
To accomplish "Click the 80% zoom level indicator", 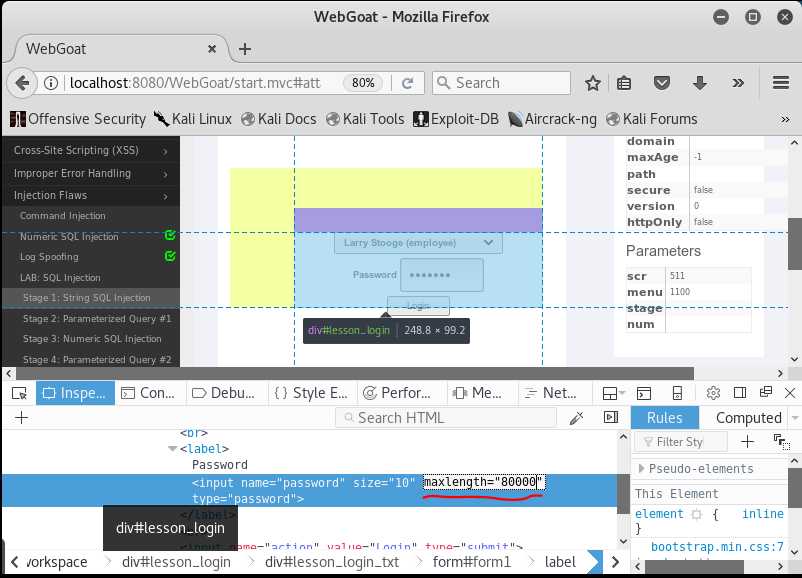I will click(x=363, y=83).
